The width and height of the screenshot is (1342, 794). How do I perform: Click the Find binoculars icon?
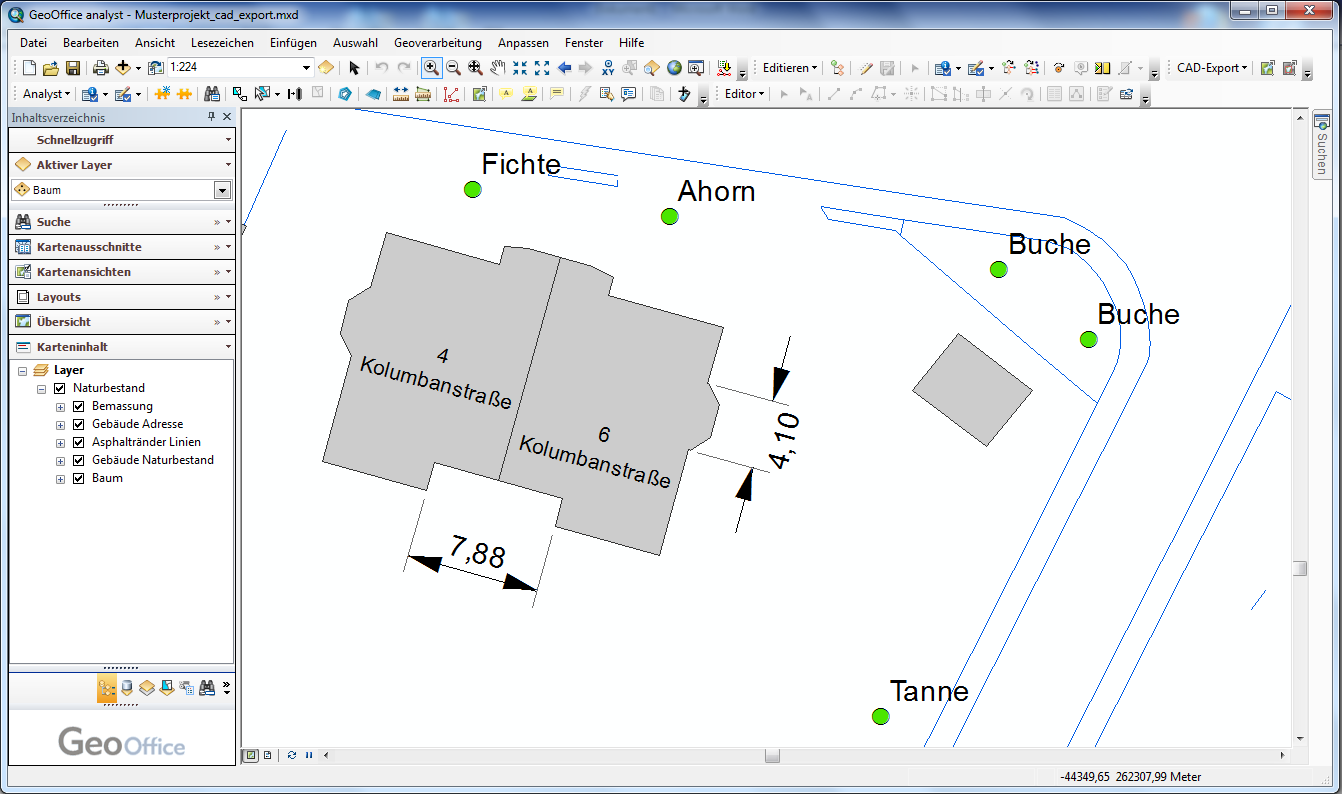click(x=213, y=95)
